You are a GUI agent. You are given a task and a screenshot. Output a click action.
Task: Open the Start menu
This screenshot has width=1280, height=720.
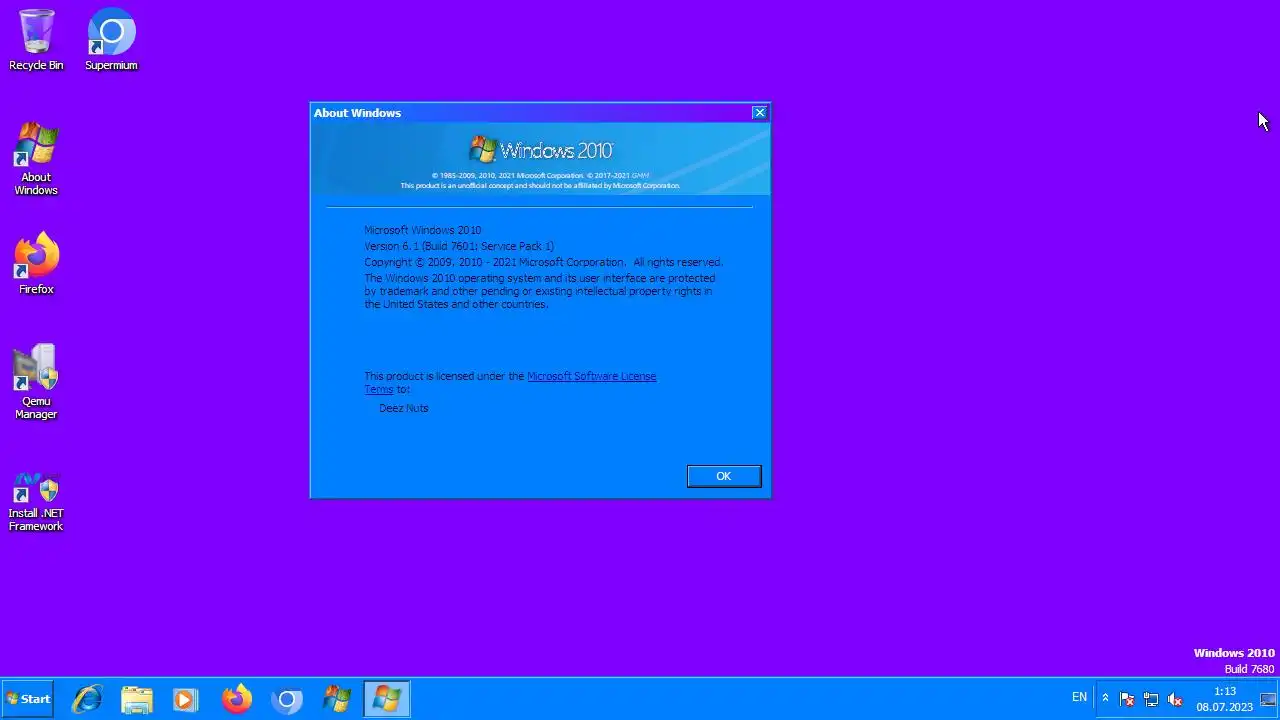pos(28,699)
